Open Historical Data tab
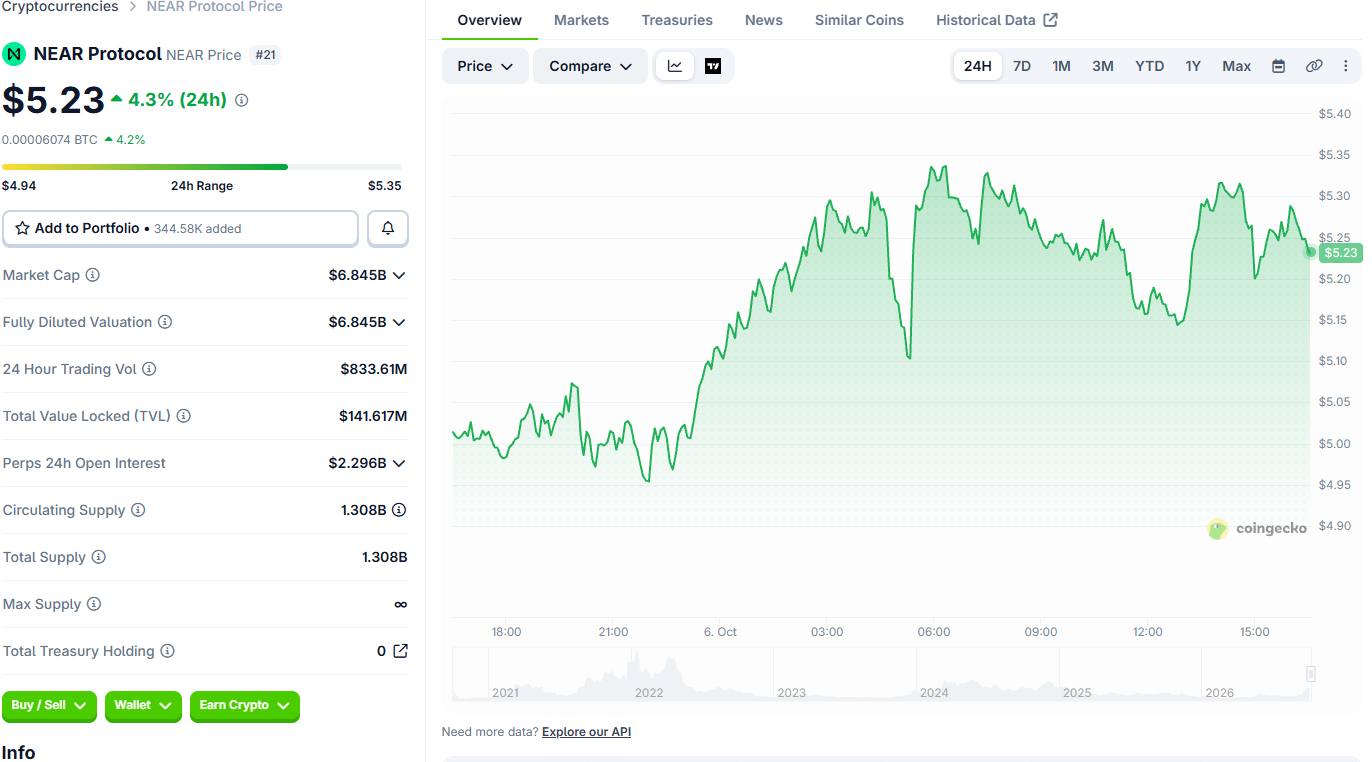The height and width of the screenshot is (762, 1372). coord(996,20)
